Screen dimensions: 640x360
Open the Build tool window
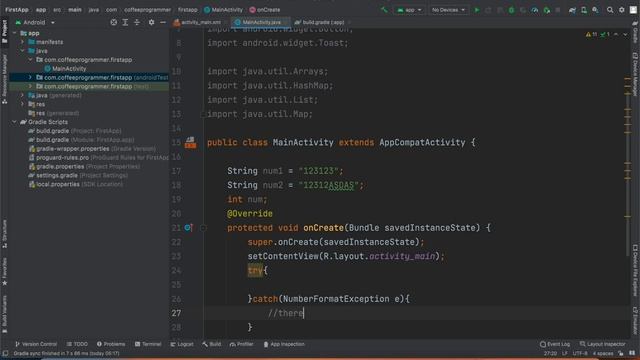pyautogui.click(x=211, y=344)
